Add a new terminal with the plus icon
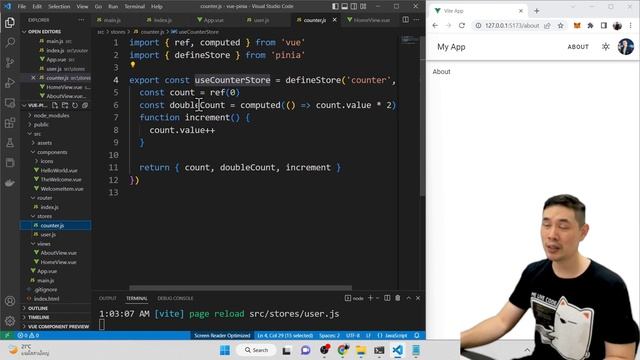The image size is (640, 360). [370, 298]
